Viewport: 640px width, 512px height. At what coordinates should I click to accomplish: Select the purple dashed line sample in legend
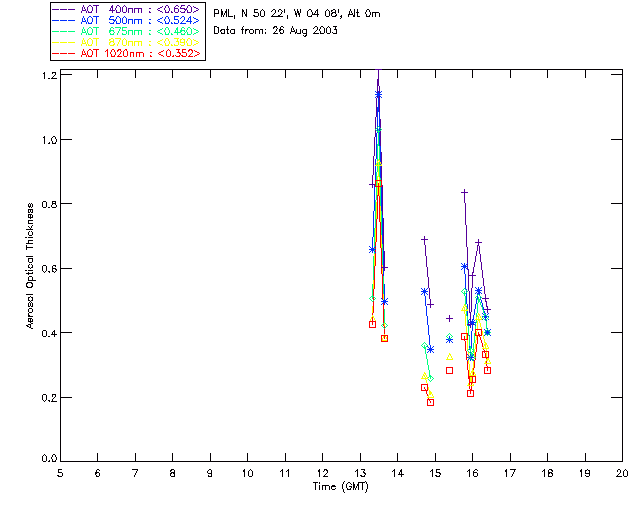coord(64,9)
